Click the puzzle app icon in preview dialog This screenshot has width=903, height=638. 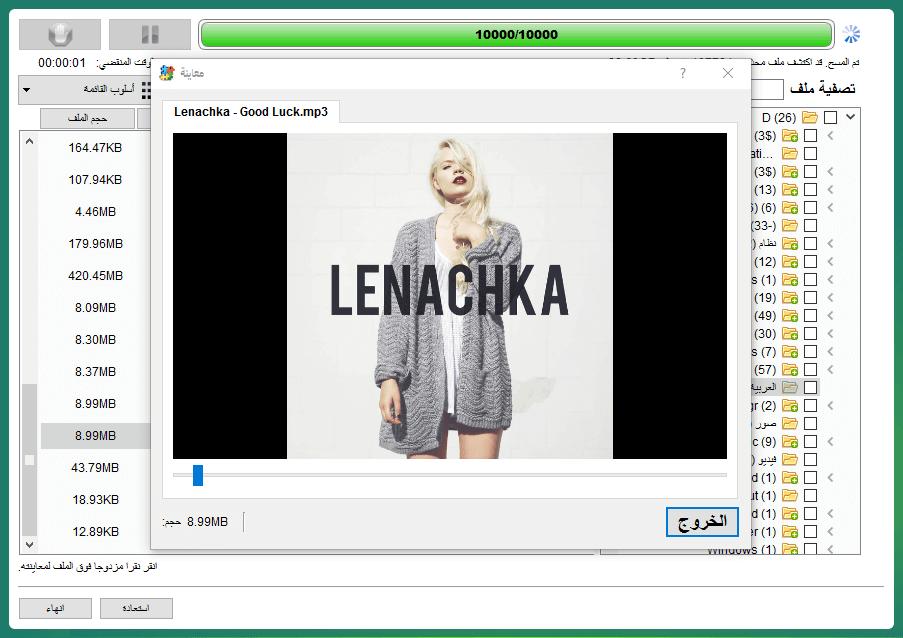point(167,73)
